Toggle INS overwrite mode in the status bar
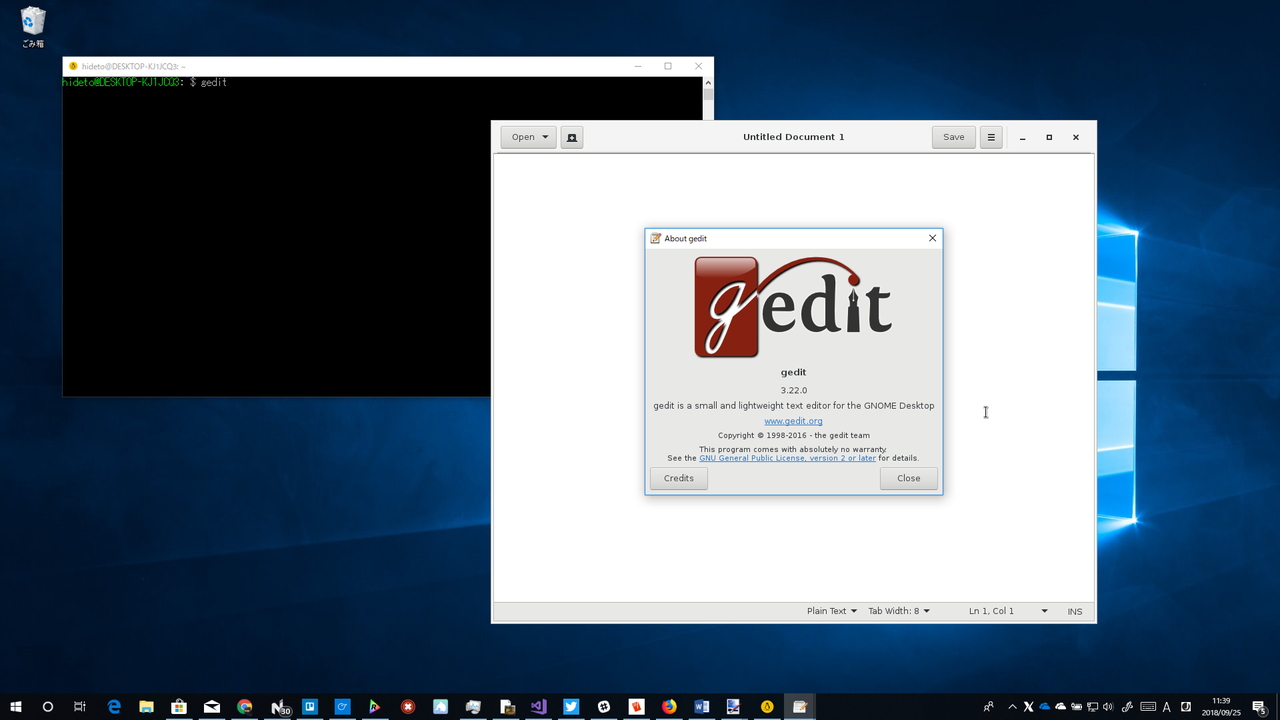The height and width of the screenshot is (720, 1280). (1074, 611)
